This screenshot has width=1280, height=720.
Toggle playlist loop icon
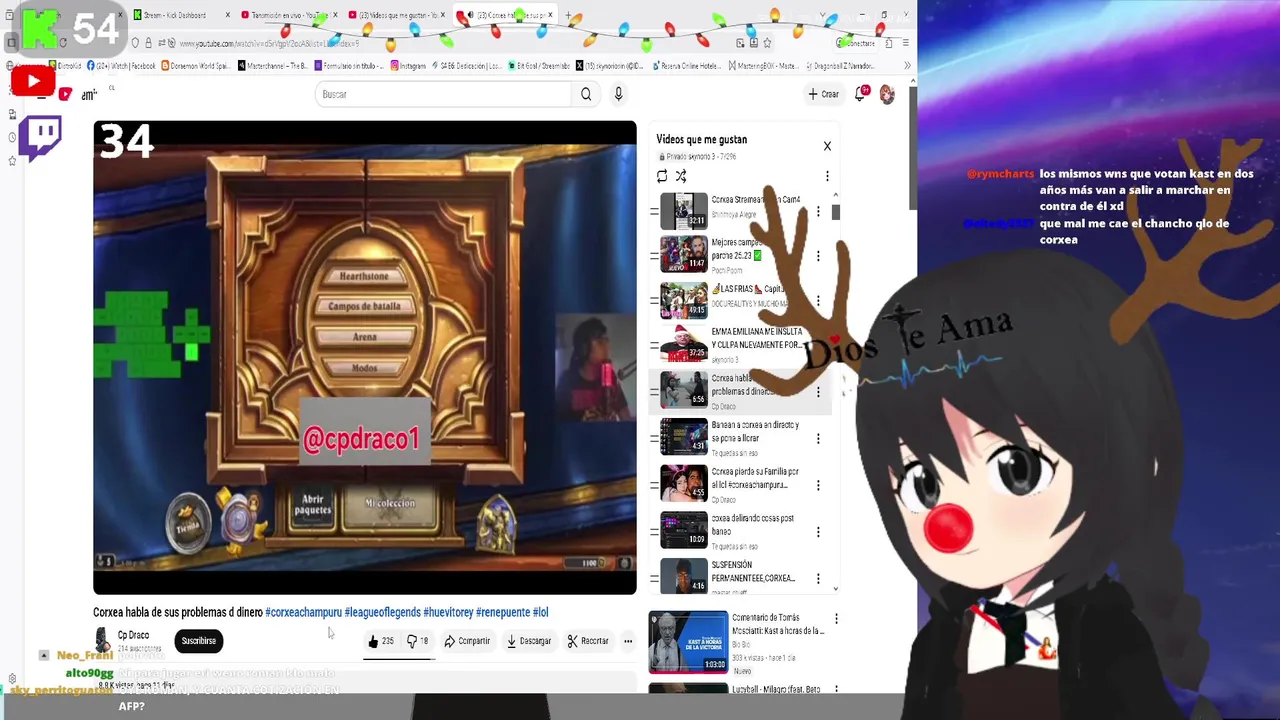coord(662,176)
